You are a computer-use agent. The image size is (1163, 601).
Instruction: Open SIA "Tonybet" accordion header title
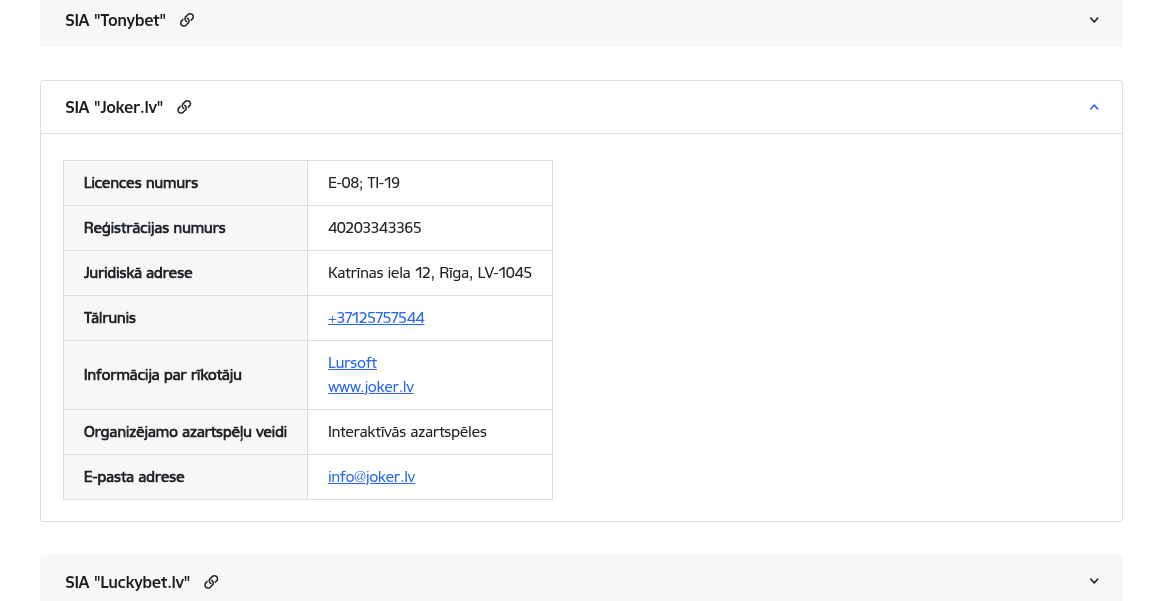(116, 21)
